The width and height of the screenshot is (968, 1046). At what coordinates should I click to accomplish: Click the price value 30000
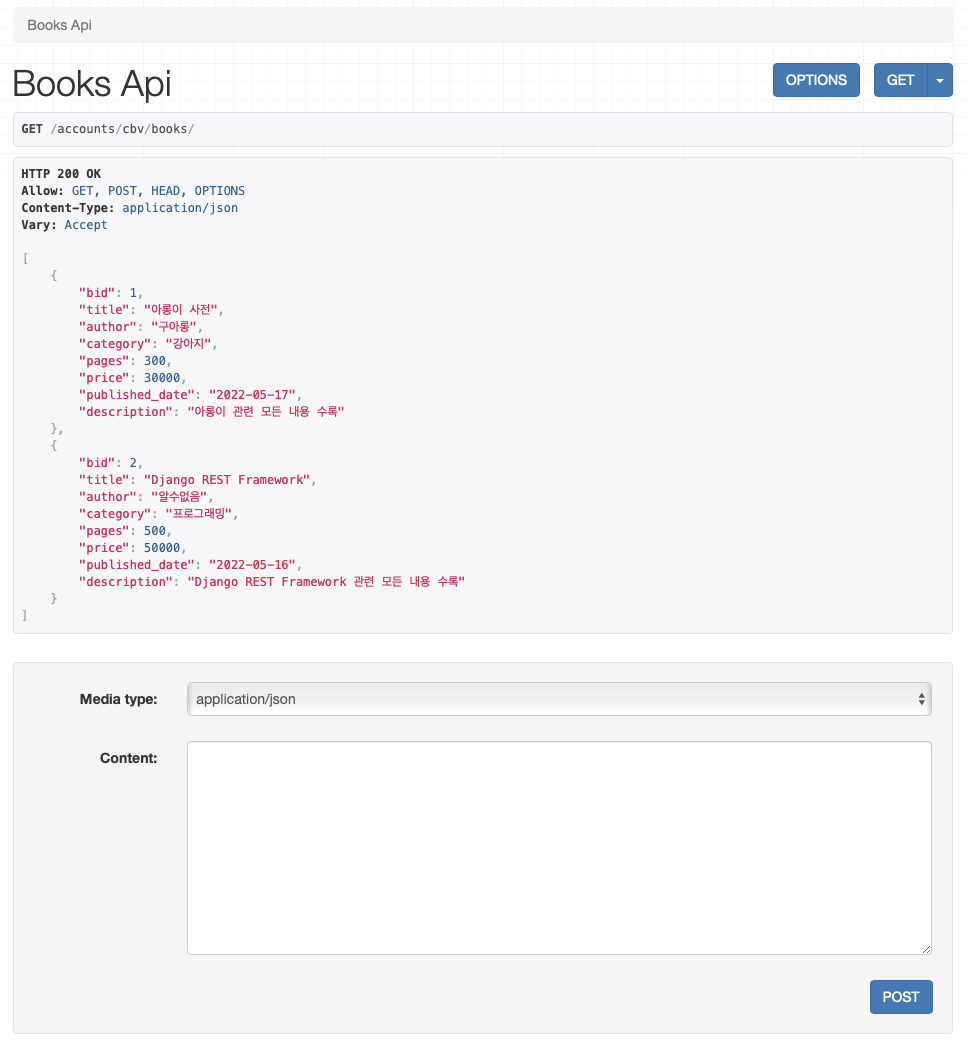(162, 378)
